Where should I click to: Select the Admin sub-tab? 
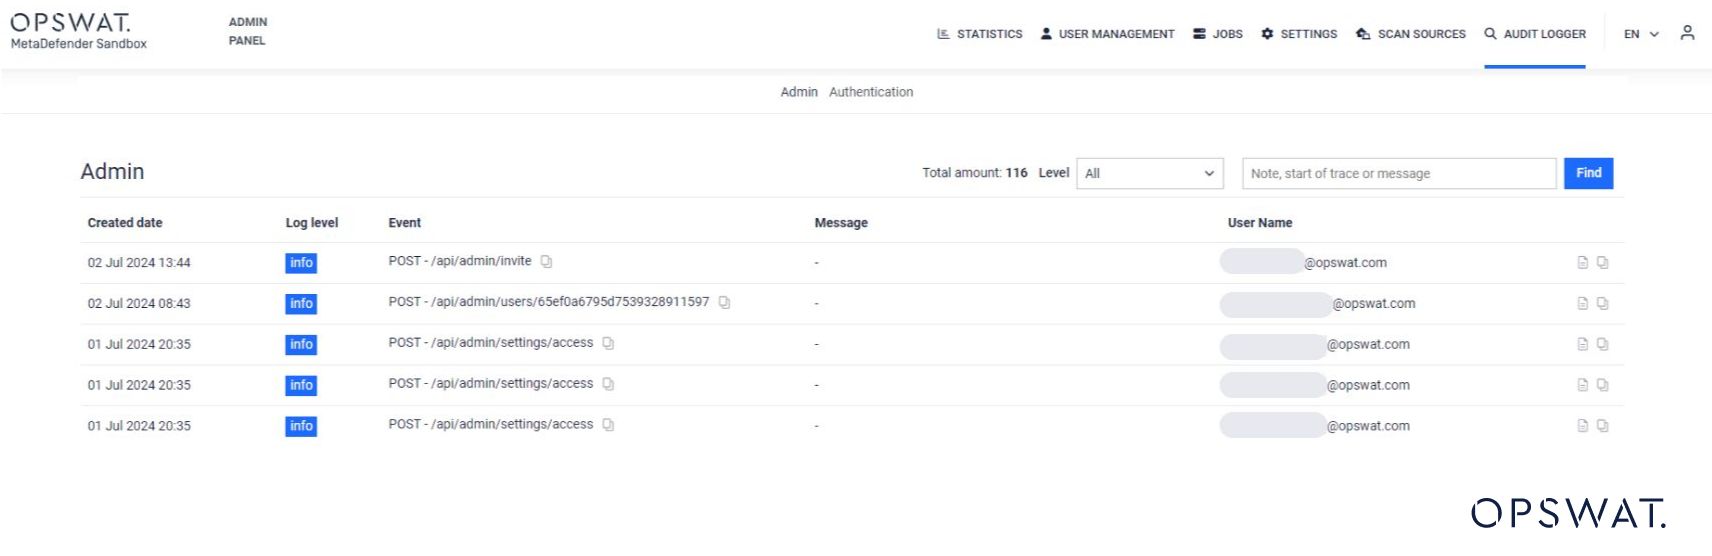pyautogui.click(x=798, y=92)
